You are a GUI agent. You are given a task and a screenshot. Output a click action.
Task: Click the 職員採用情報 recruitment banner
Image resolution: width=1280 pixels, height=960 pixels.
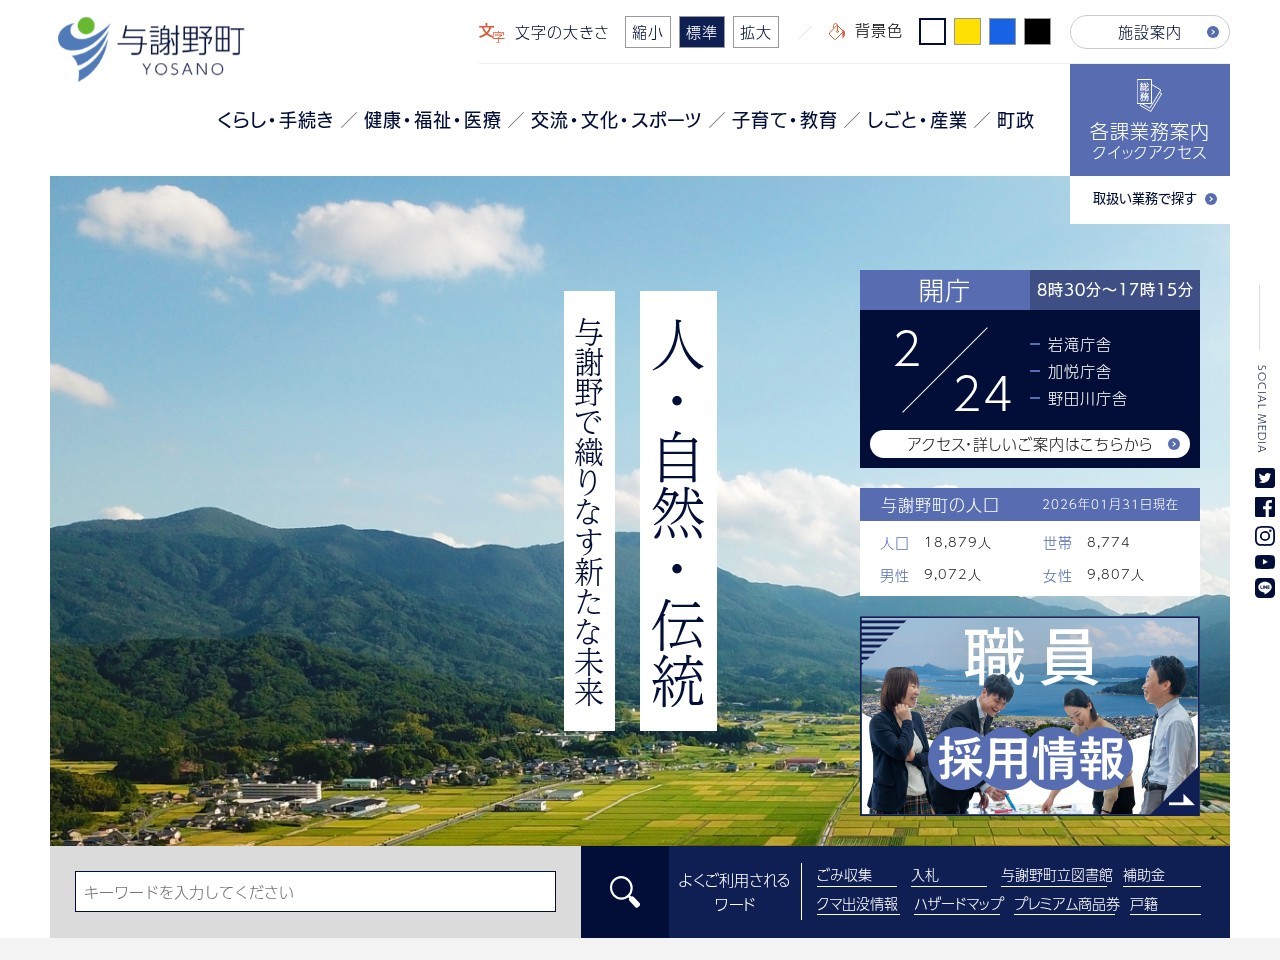point(1029,713)
